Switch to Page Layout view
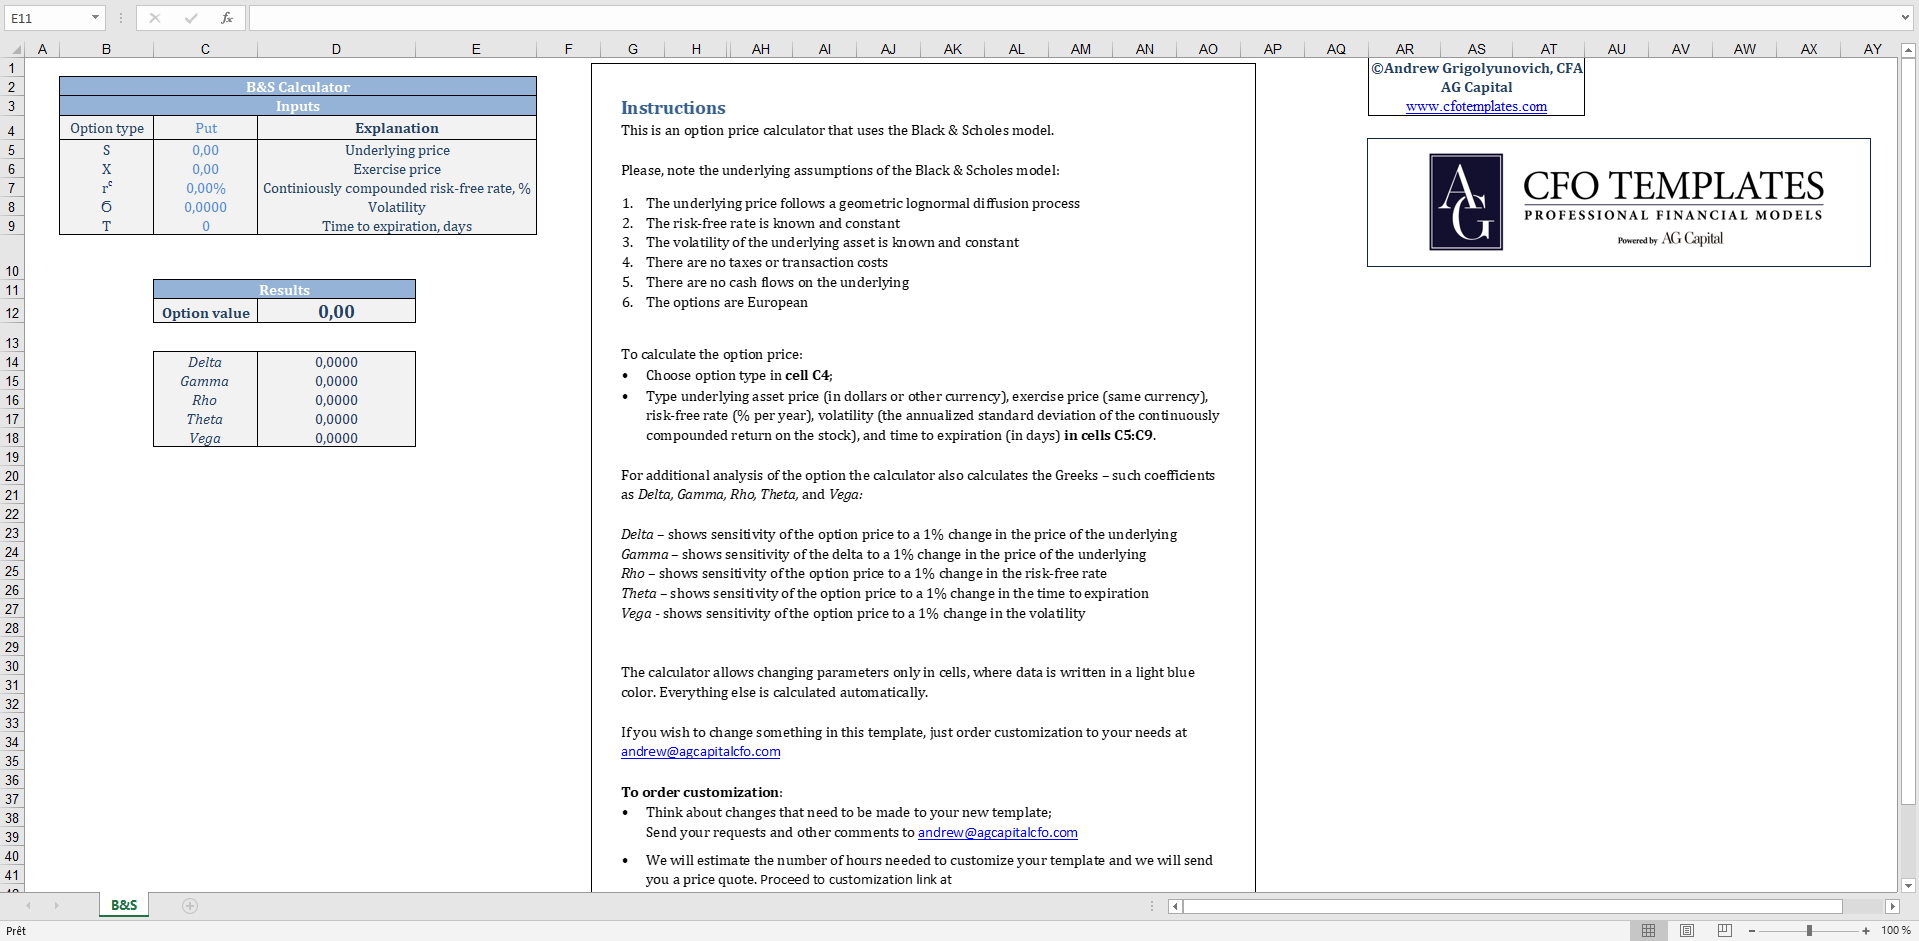Viewport: 1919px width, 941px height. (x=1687, y=931)
